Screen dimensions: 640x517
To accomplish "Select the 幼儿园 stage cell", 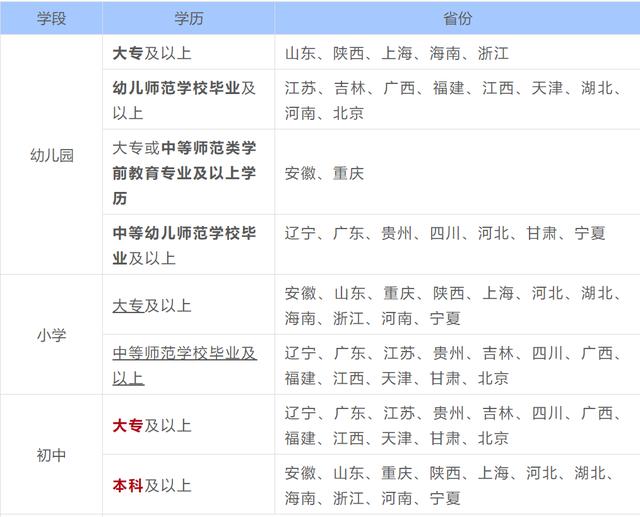I will pos(51,155).
